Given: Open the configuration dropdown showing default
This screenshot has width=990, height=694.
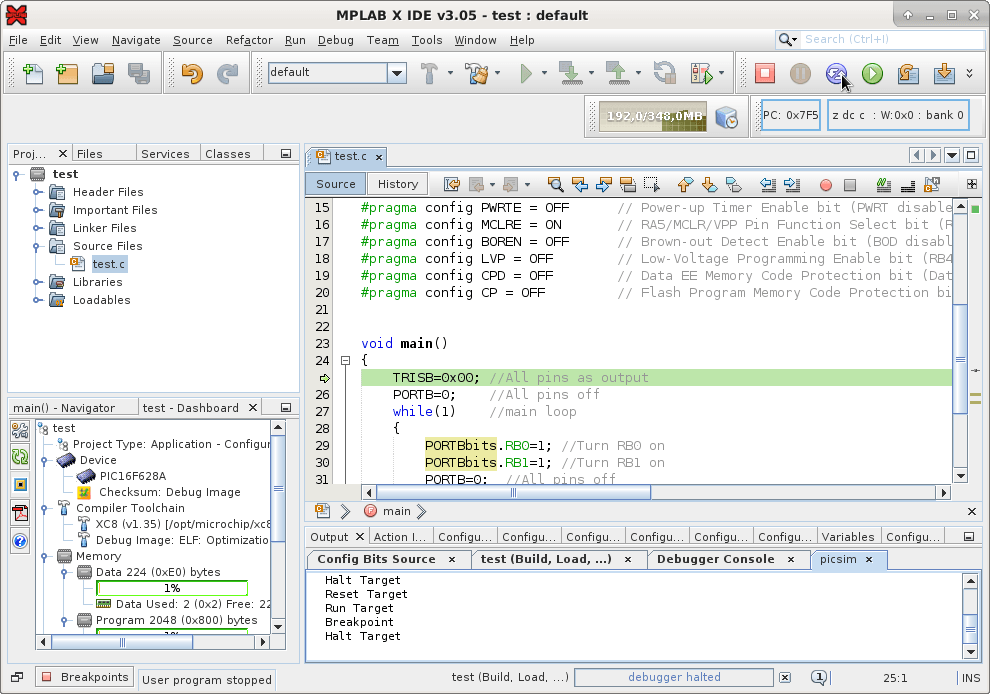Looking at the screenshot, I should (x=397, y=73).
